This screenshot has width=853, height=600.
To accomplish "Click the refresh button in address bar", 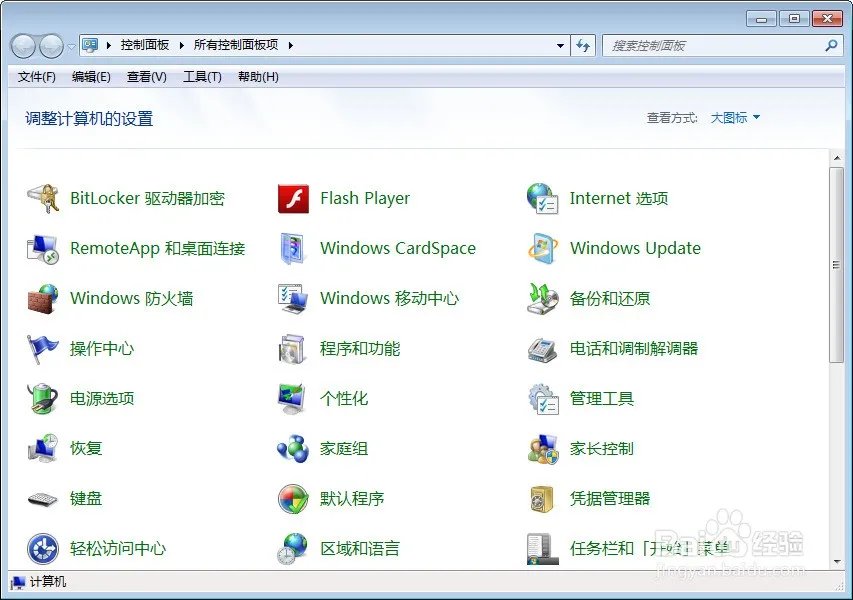I will tap(584, 45).
